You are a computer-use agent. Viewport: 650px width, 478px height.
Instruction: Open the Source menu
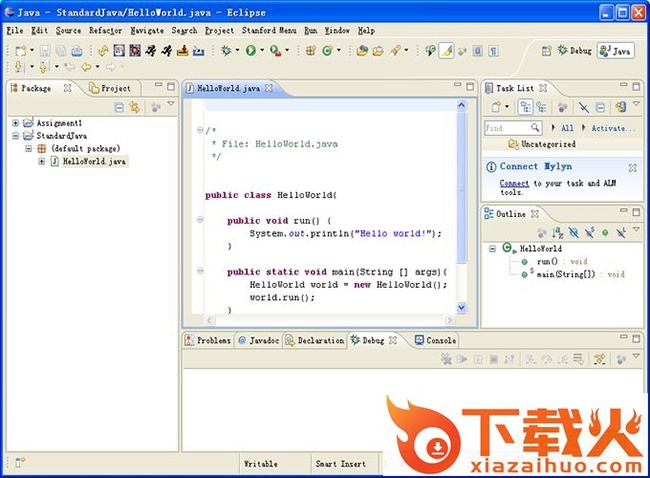tap(68, 31)
